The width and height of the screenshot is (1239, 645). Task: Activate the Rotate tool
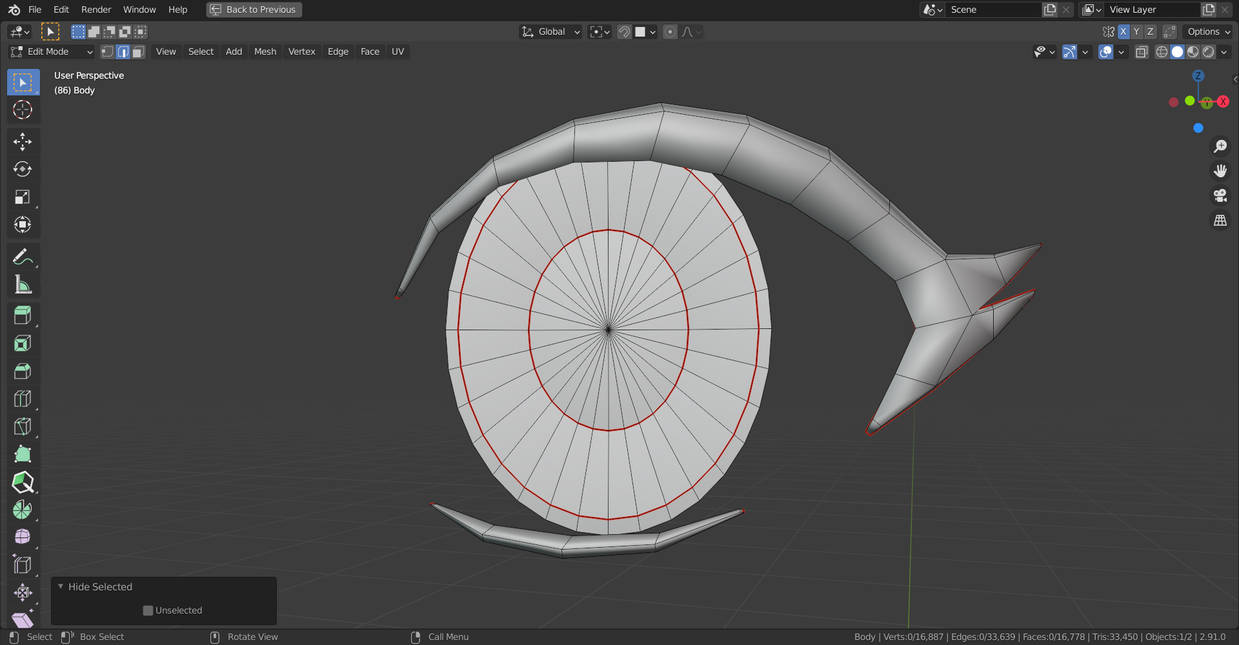(x=22, y=170)
